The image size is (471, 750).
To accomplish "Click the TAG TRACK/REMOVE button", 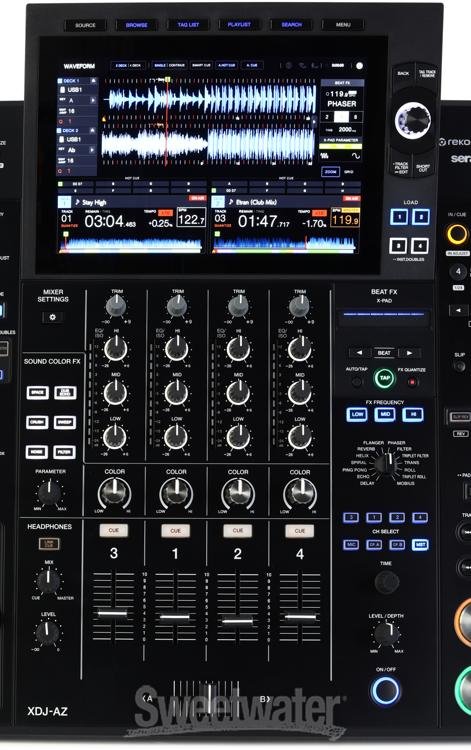I will tap(427, 74).
